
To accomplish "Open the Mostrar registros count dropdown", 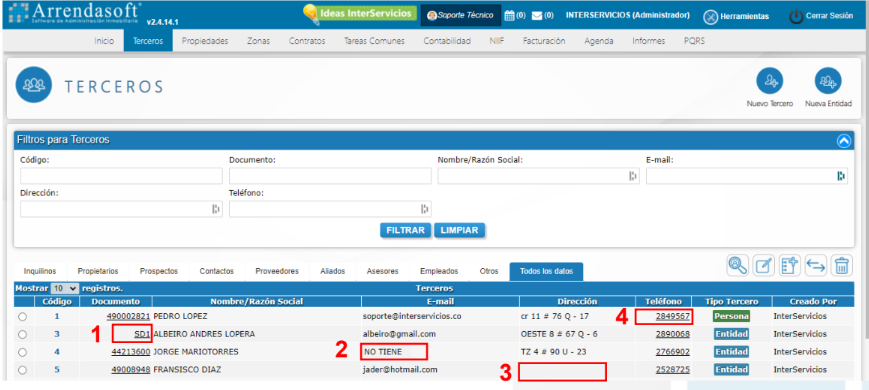I will 65,289.
